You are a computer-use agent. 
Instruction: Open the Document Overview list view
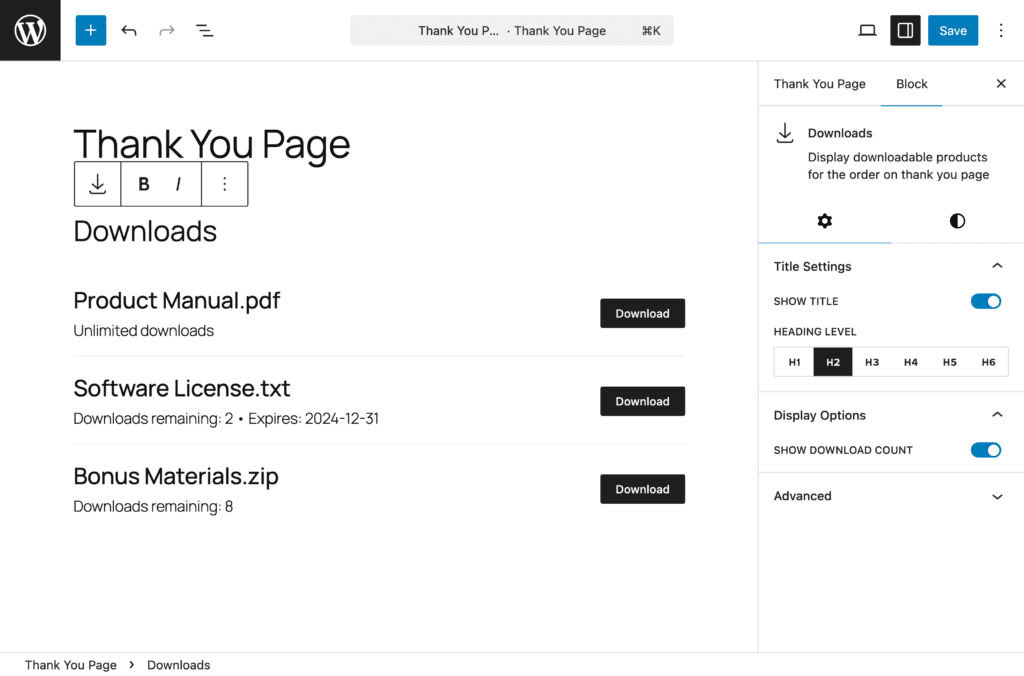(x=204, y=30)
